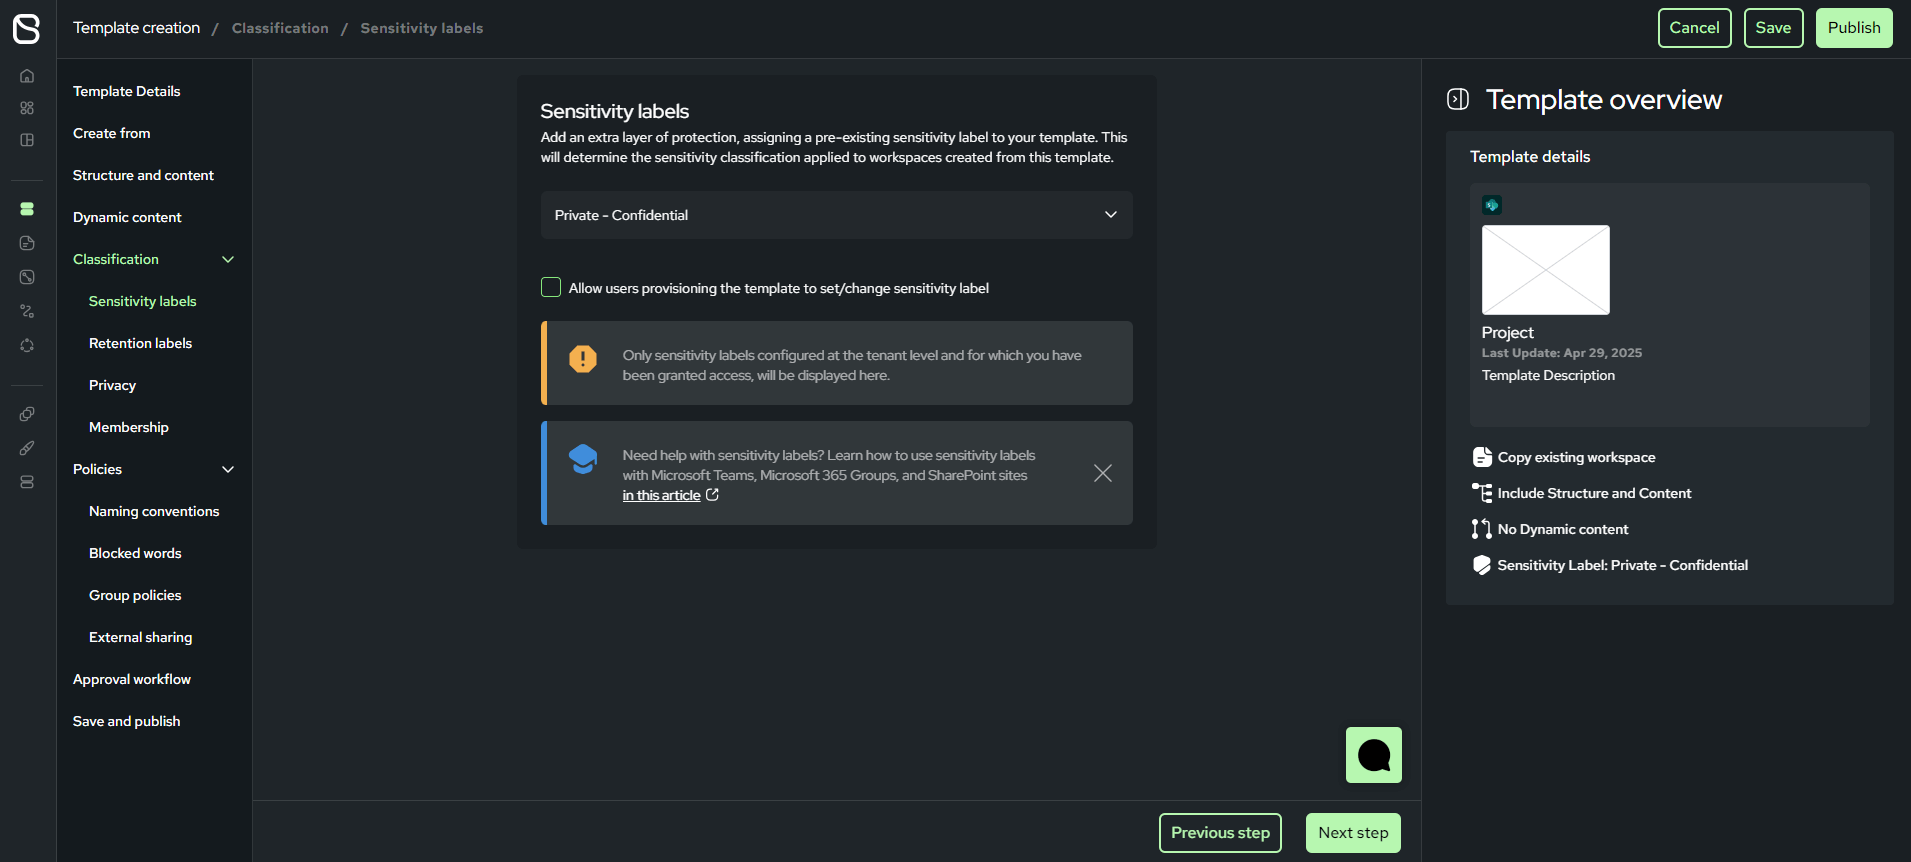Click the Project template thumbnail placeholder
The height and width of the screenshot is (862, 1911).
pos(1546,270)
